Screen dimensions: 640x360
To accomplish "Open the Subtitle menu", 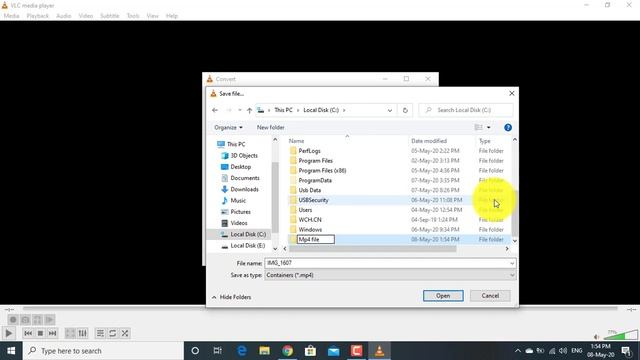I will click(x=110, y=16).
